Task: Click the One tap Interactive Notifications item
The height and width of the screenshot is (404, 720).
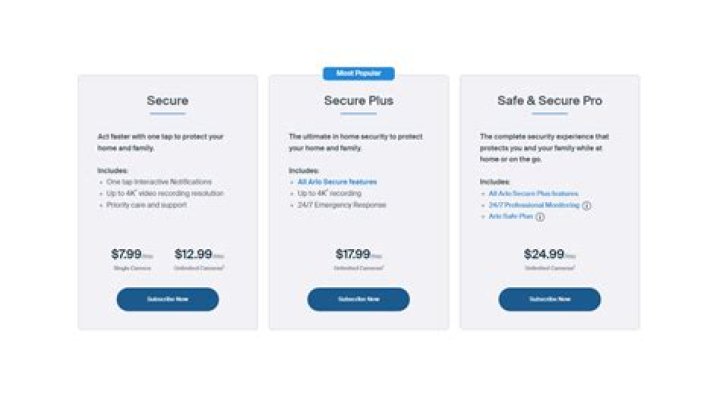Action: 158,182
